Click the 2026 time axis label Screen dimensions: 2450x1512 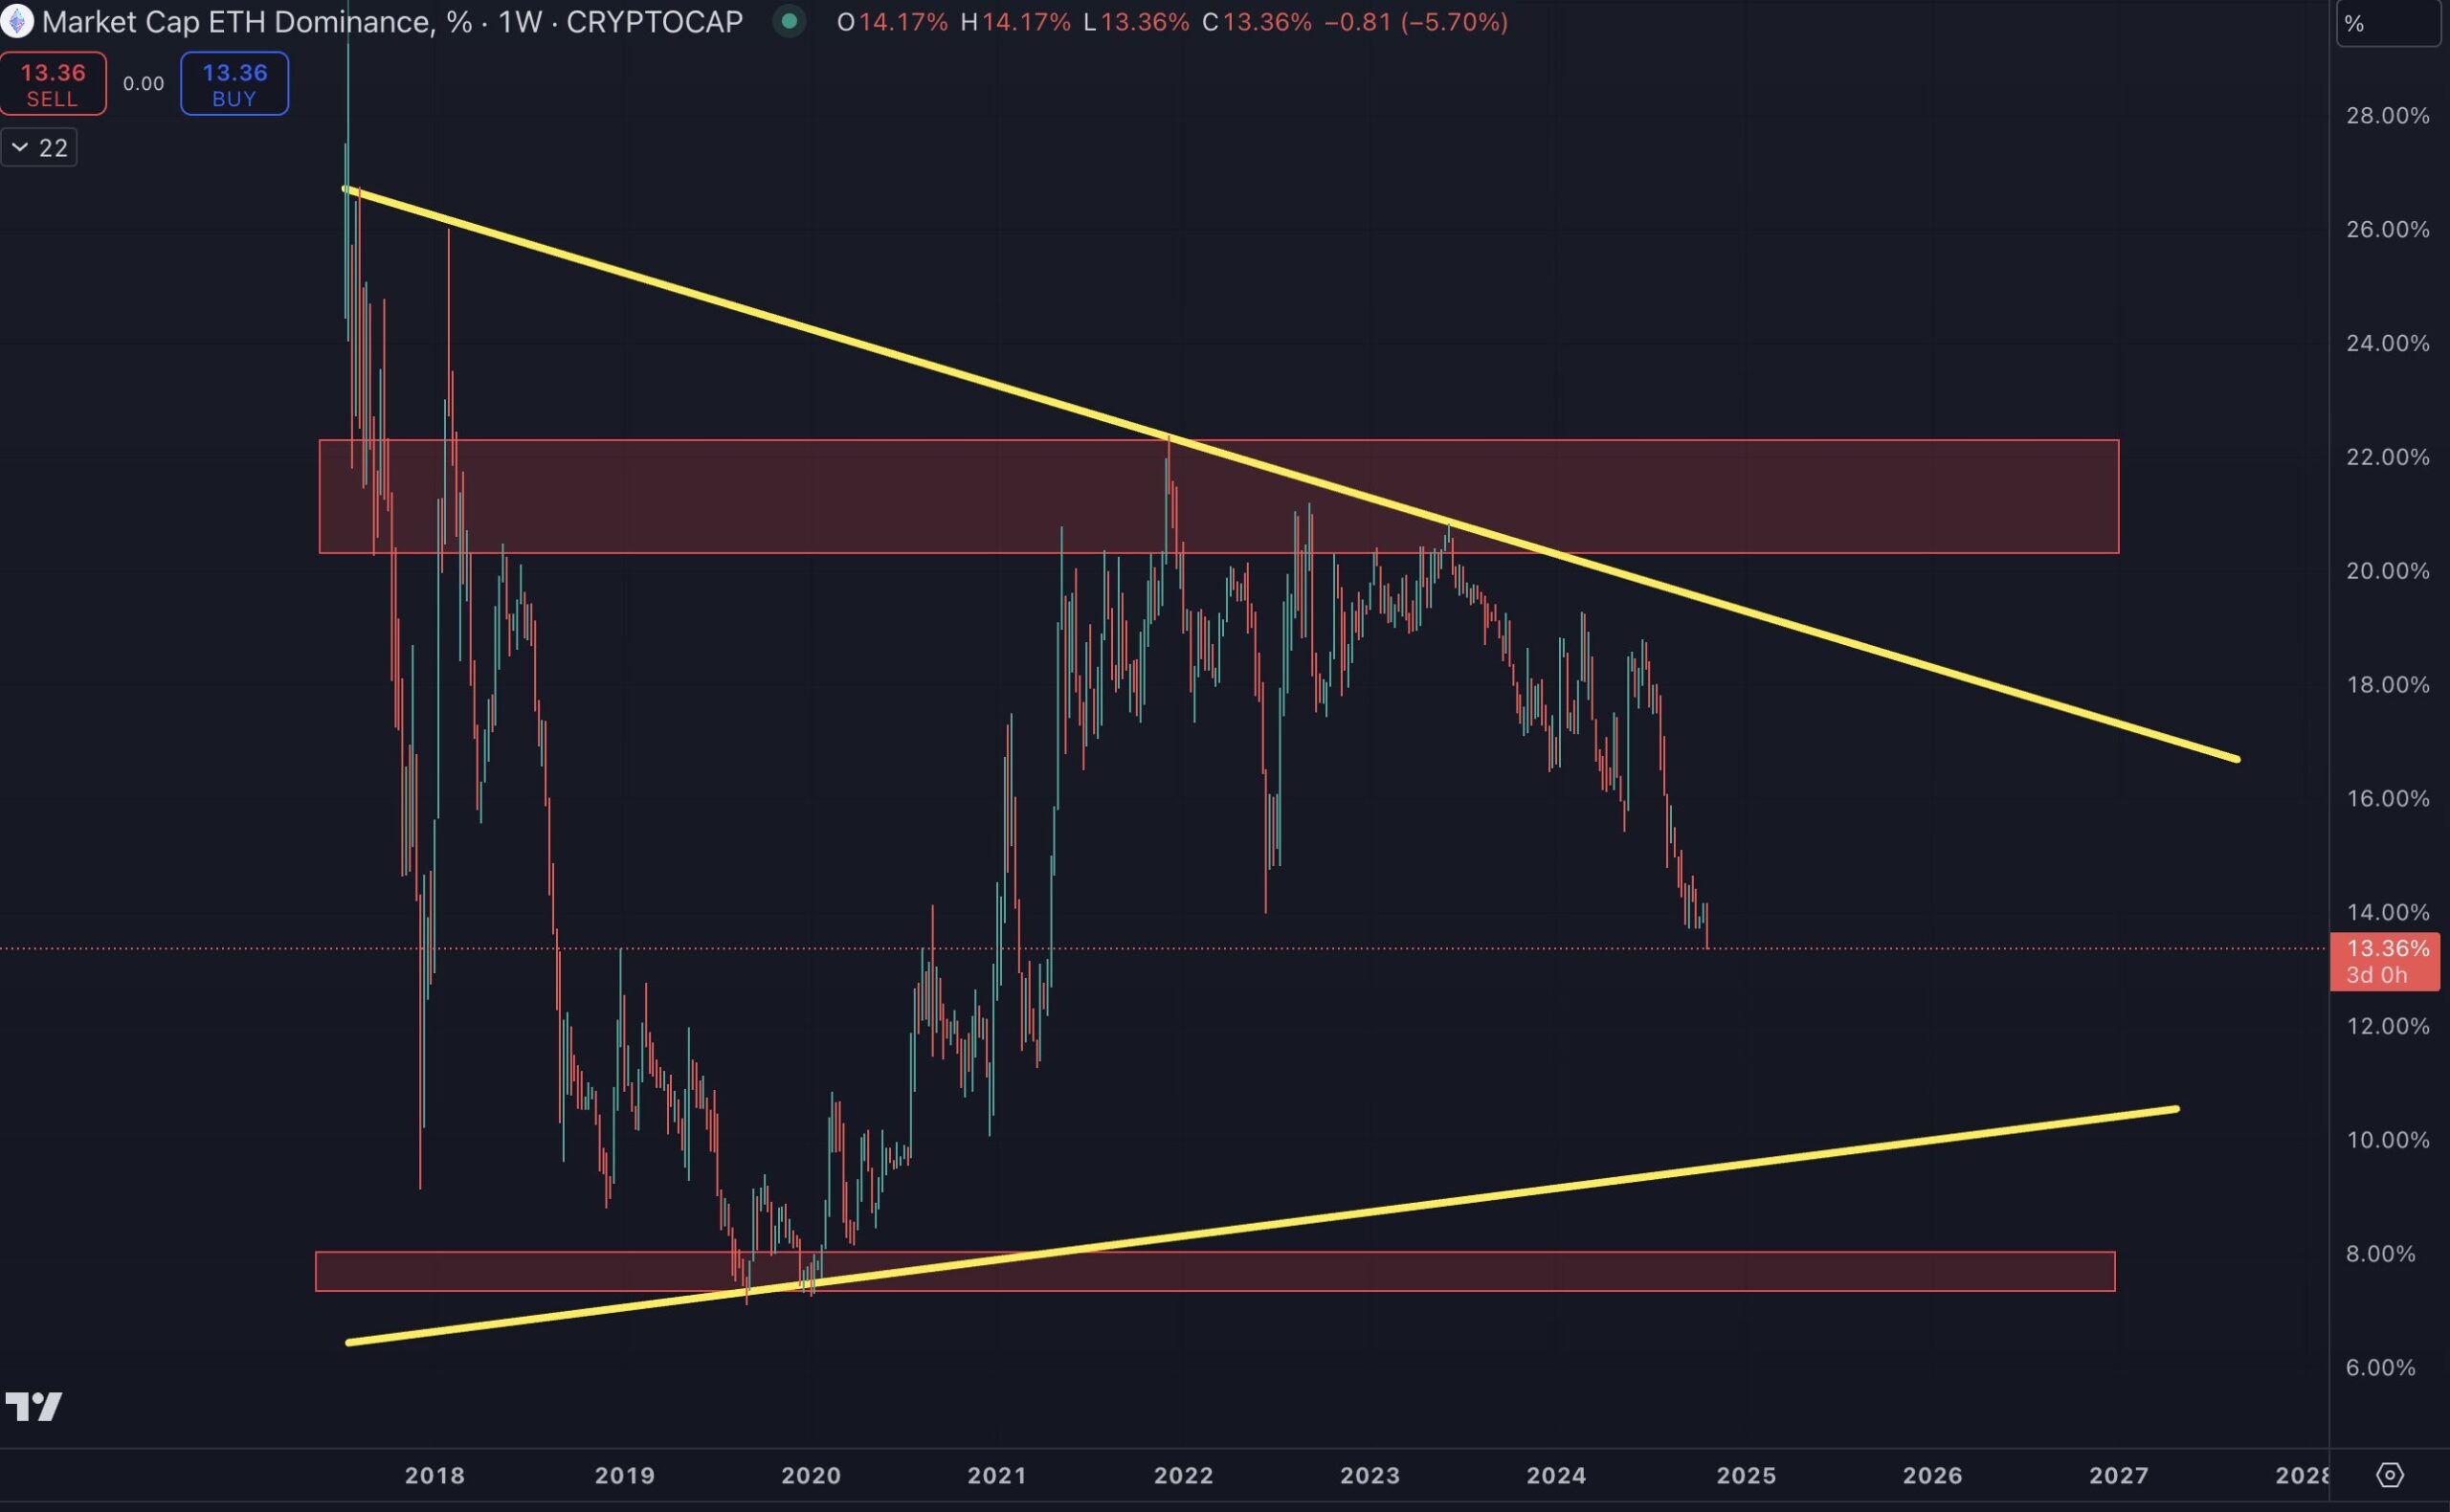[1933, 1475]
